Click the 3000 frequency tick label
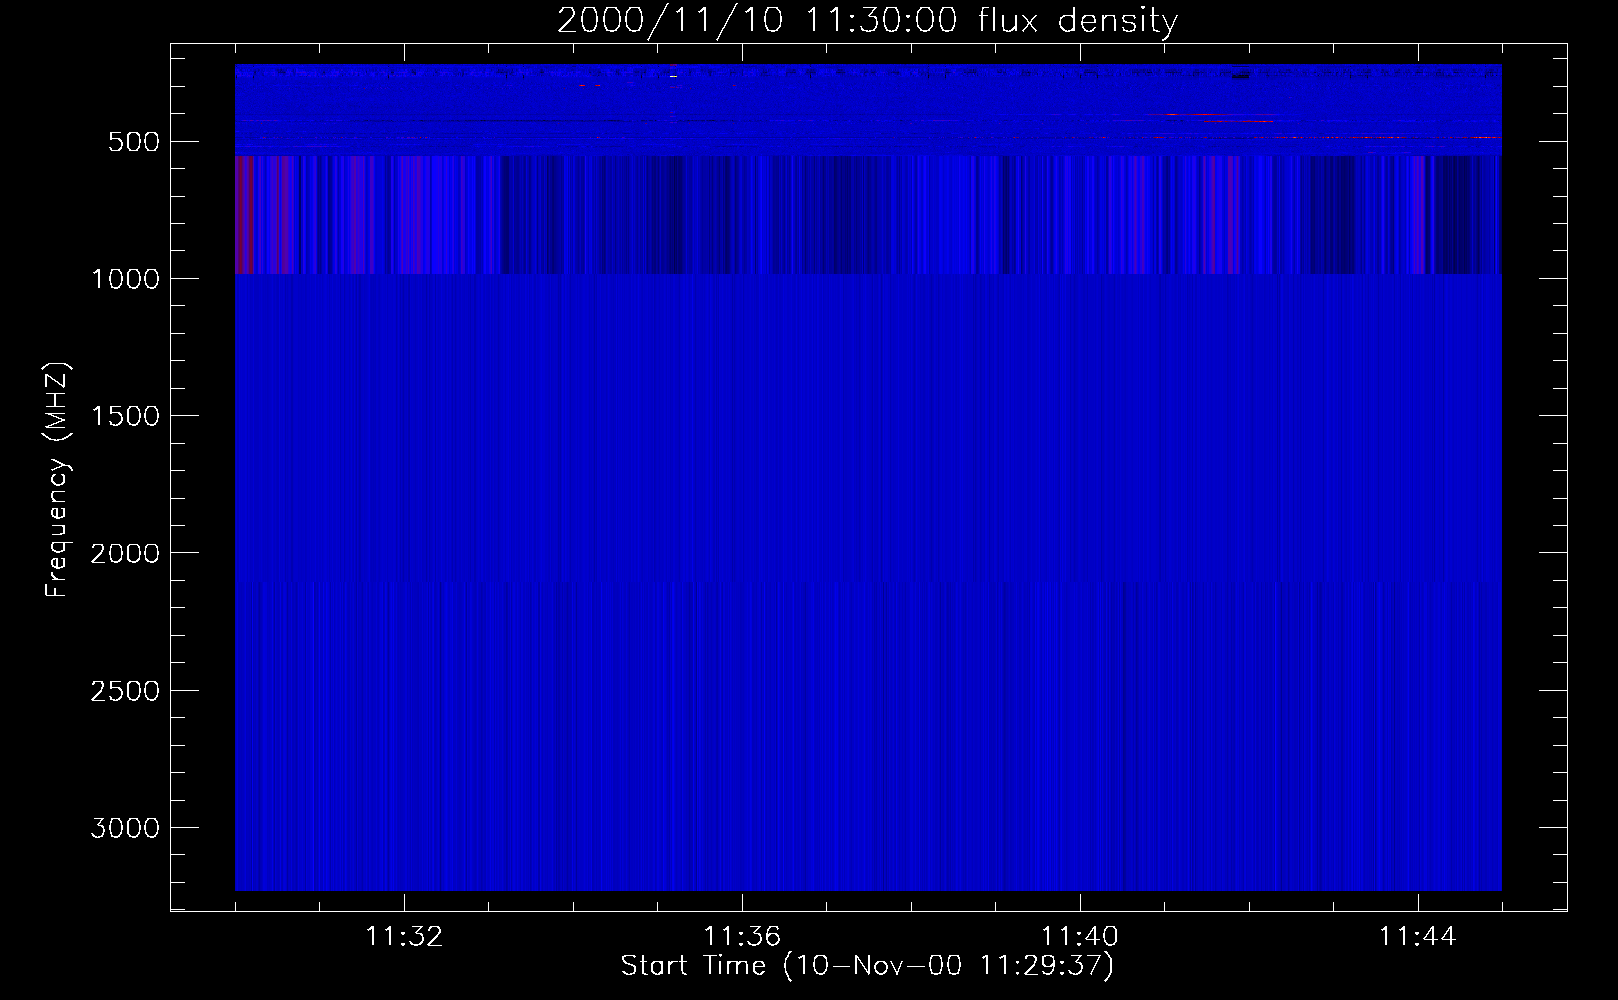Image resolution: width=1618 pixels, height=1000 pixels. point(125,828)
